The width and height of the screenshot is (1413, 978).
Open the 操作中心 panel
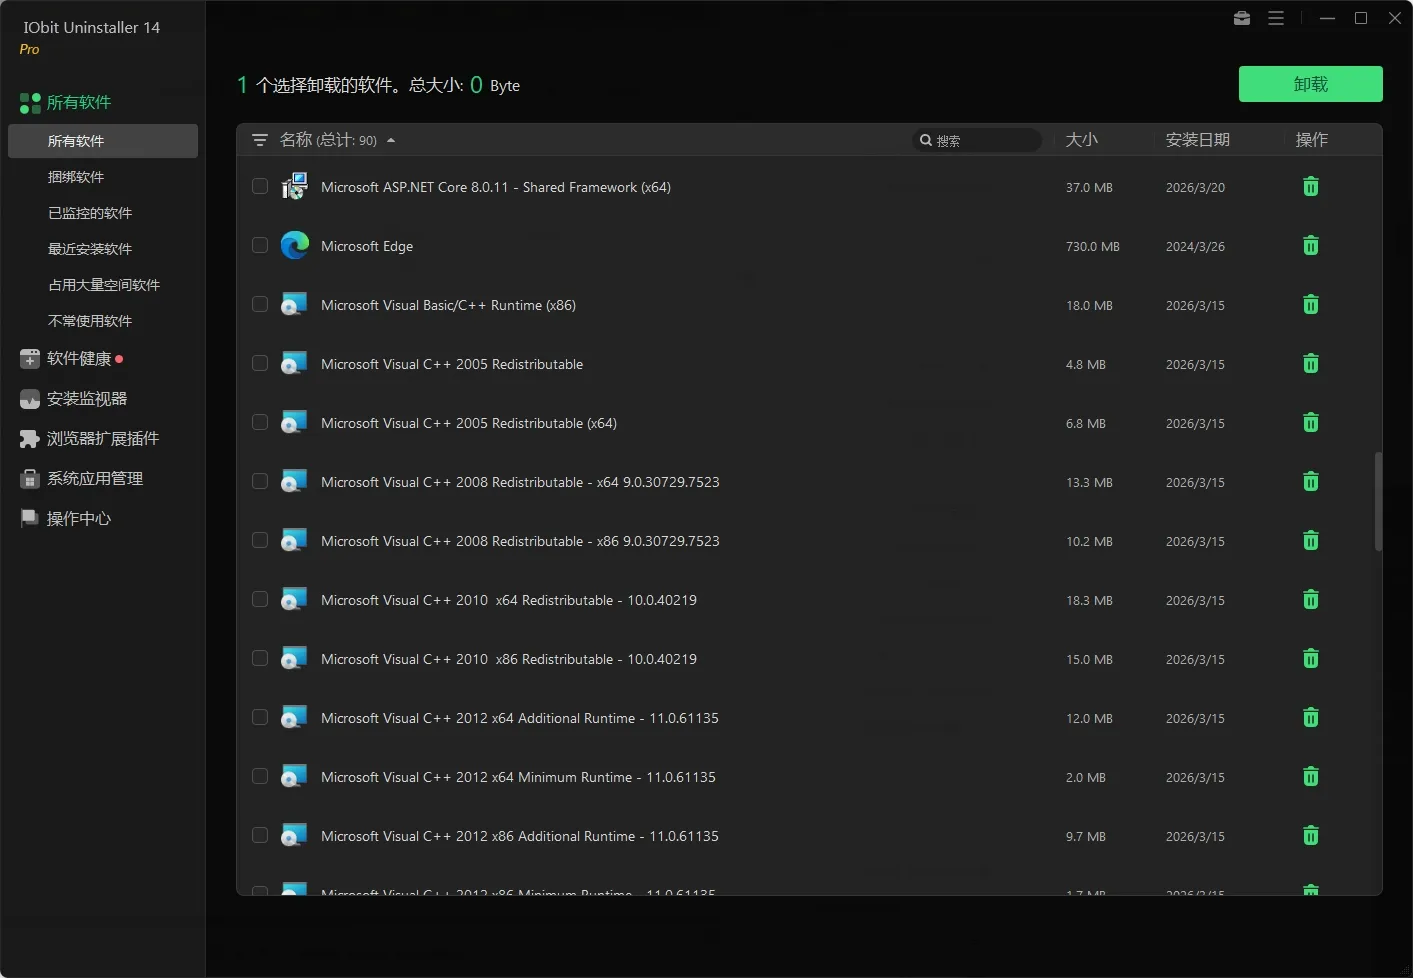click(x=77, y=518)
